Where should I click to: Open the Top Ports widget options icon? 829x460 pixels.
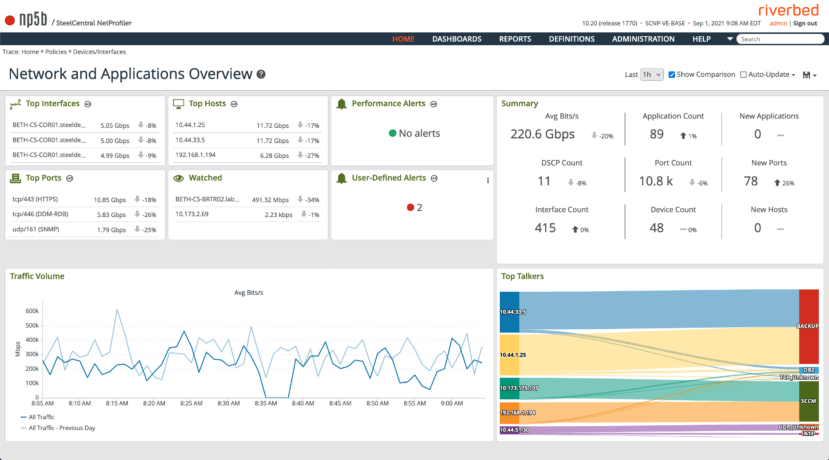[x=70, y=179]
